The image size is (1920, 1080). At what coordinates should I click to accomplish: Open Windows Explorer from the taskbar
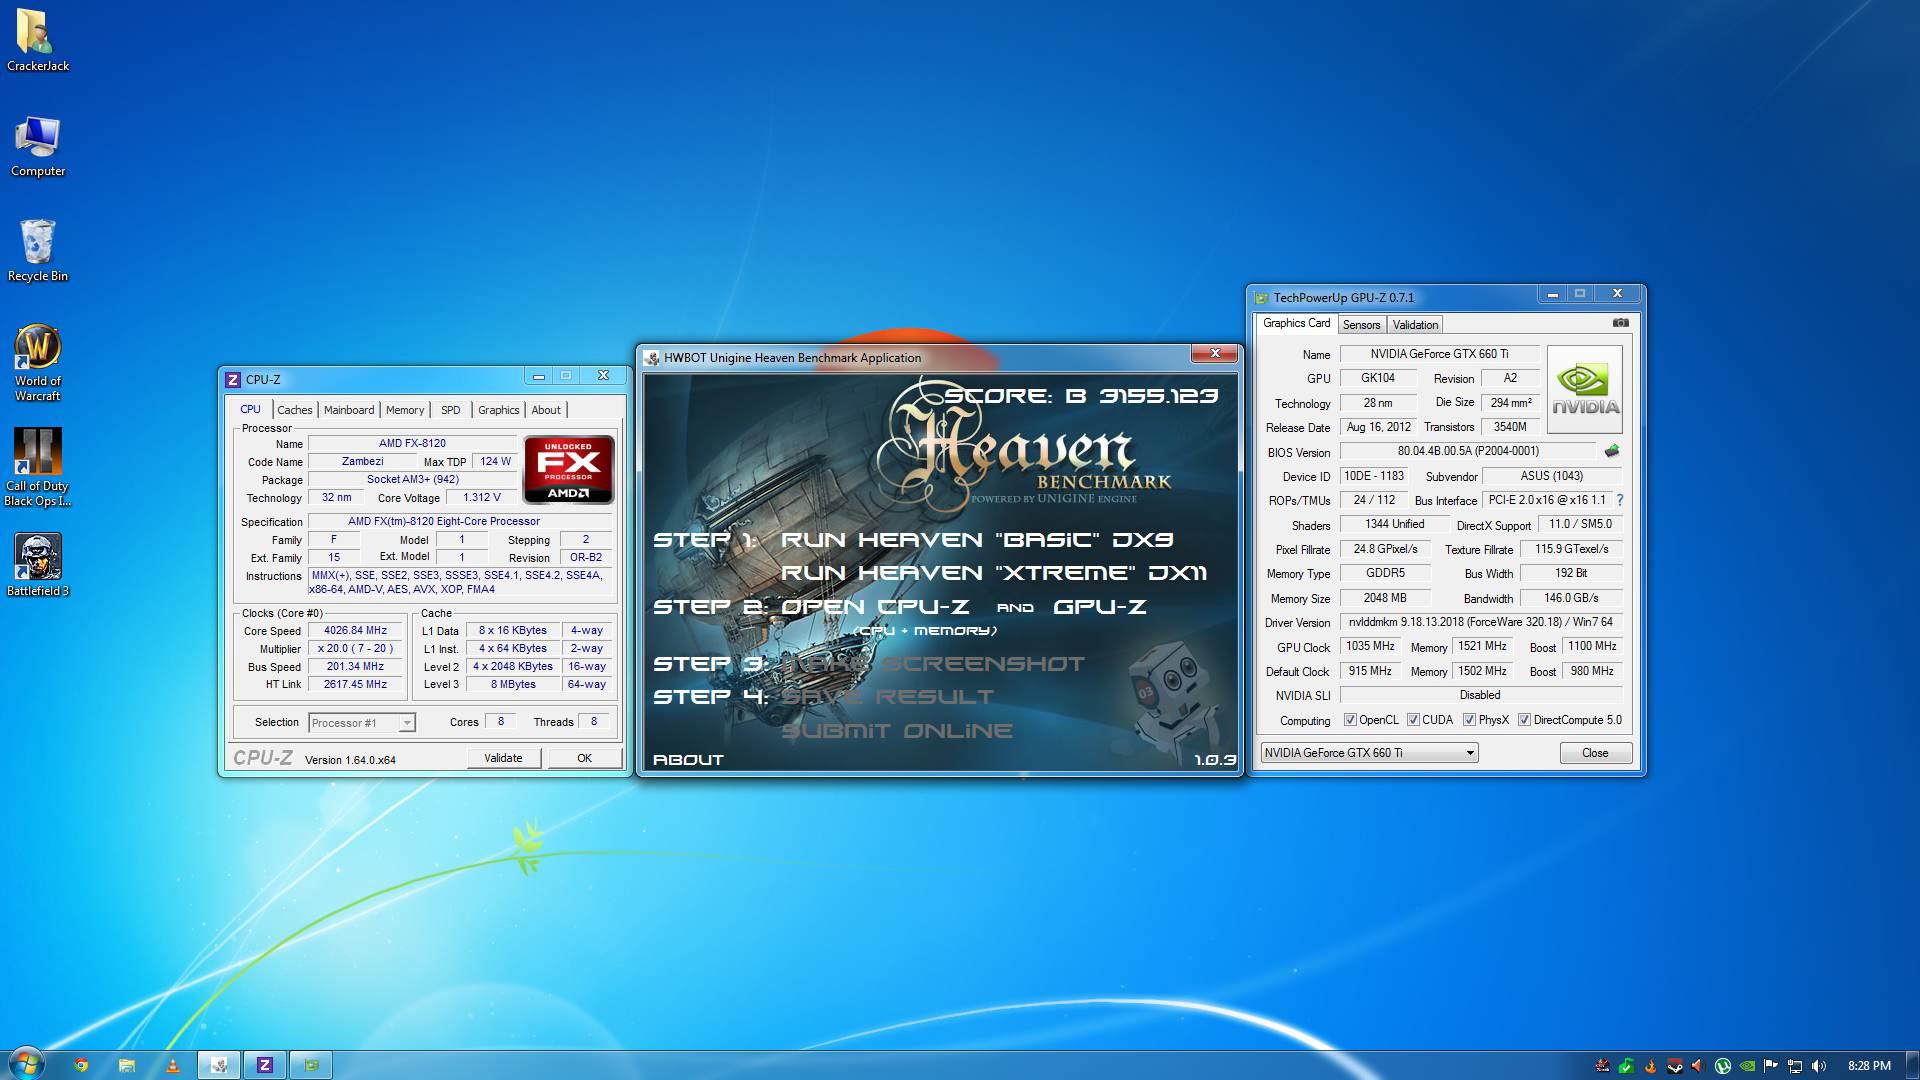point(127,1065)
